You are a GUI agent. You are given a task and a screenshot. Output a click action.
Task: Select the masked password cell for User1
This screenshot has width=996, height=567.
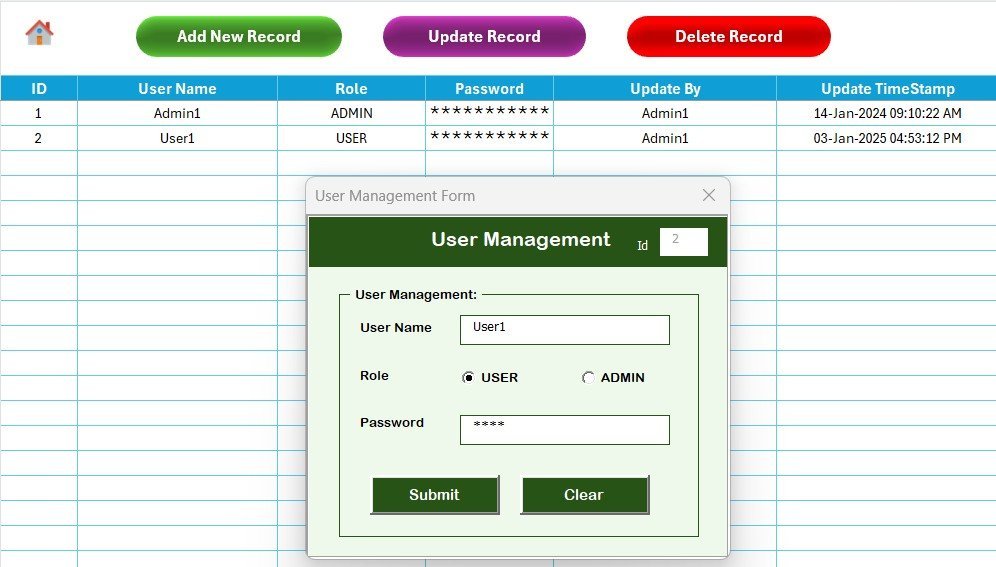[x=489, y=138]
